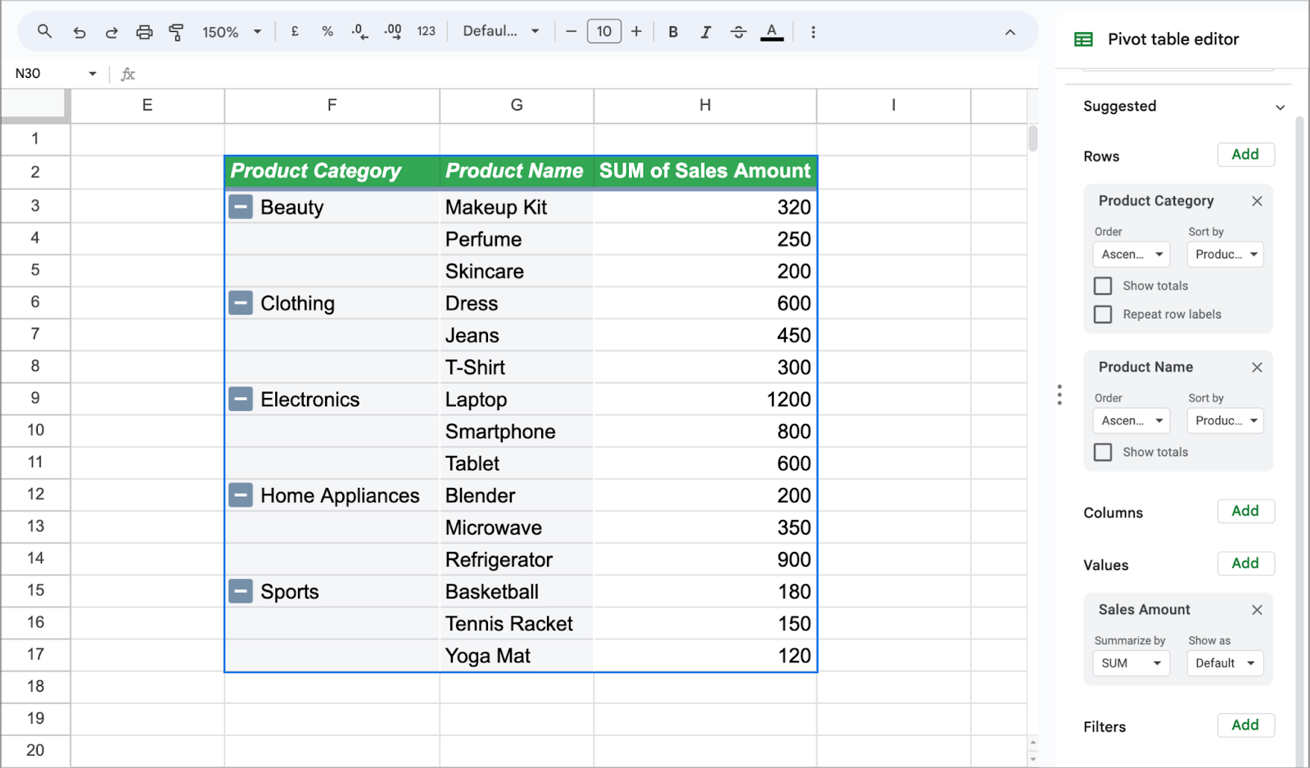The width and height of the screenshot is (1310, 768).
Task: Remove the Product Category row field
Action: tap(1257, 201)
